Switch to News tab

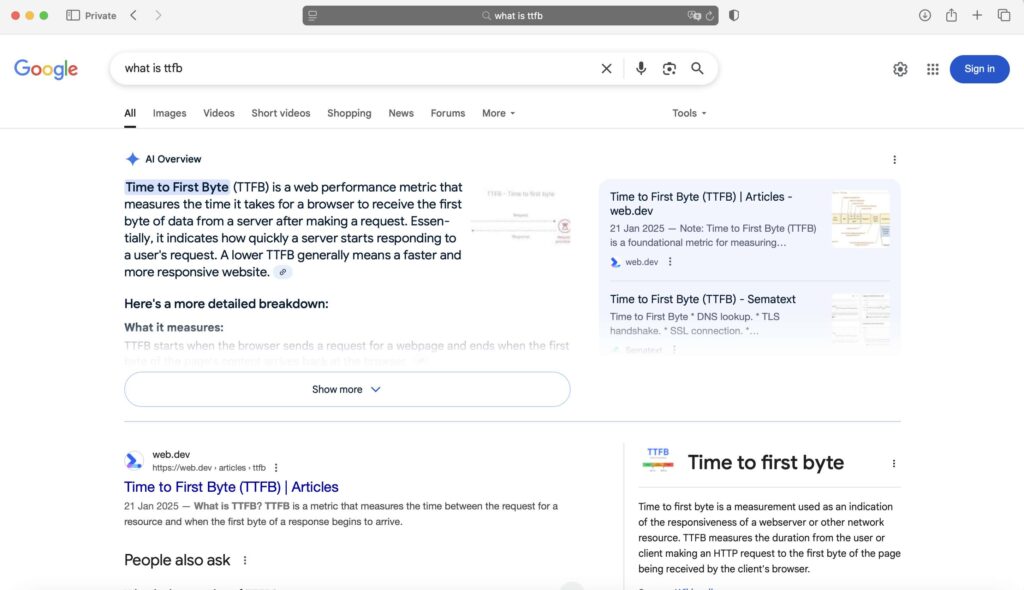point(401,113)
